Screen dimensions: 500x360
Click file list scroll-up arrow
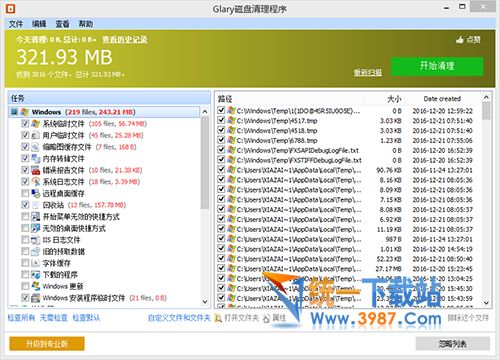coord(486,97)
